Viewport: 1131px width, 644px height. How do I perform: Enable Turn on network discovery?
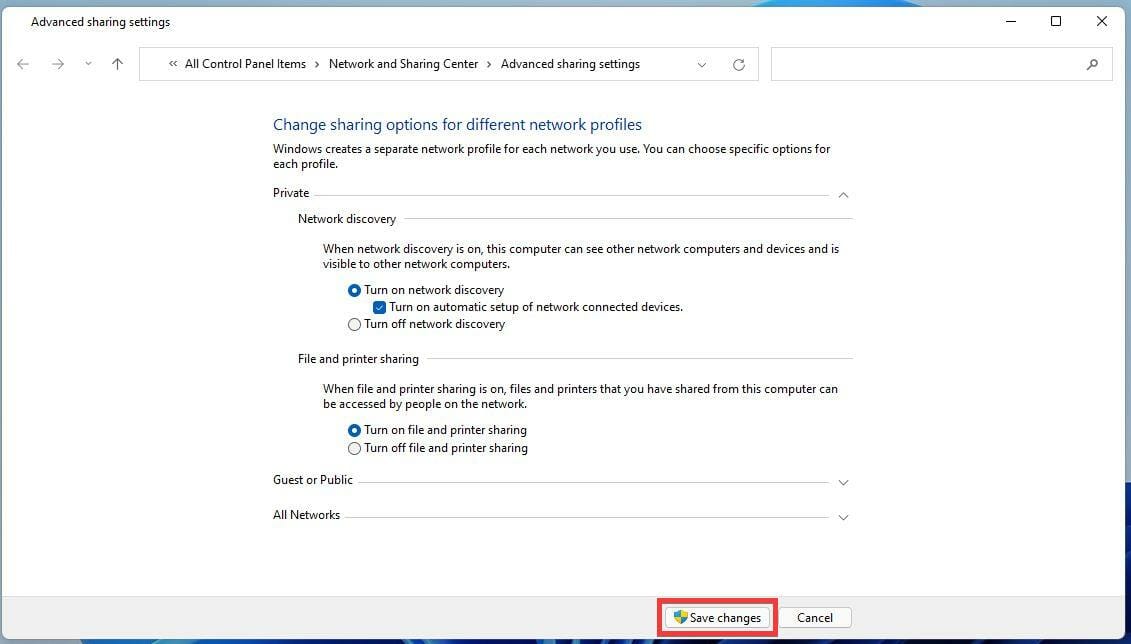point(354,290)
